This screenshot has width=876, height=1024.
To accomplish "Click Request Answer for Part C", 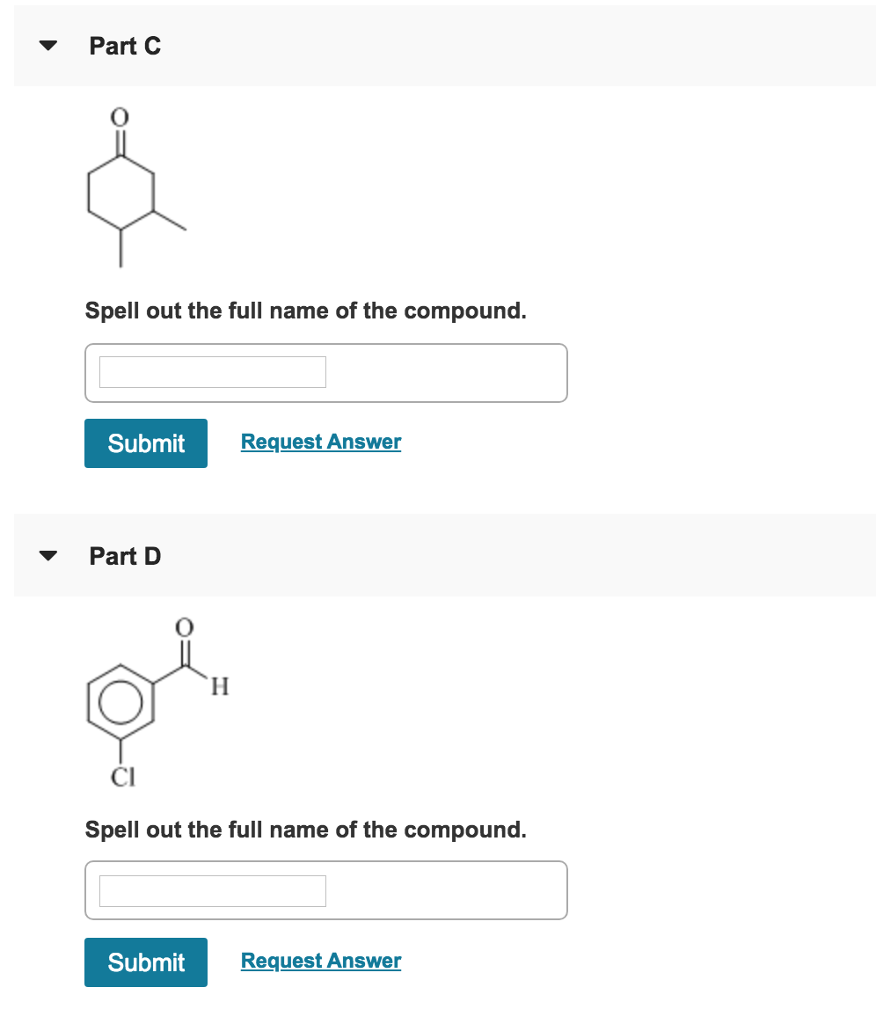I will tap(320, 441).
